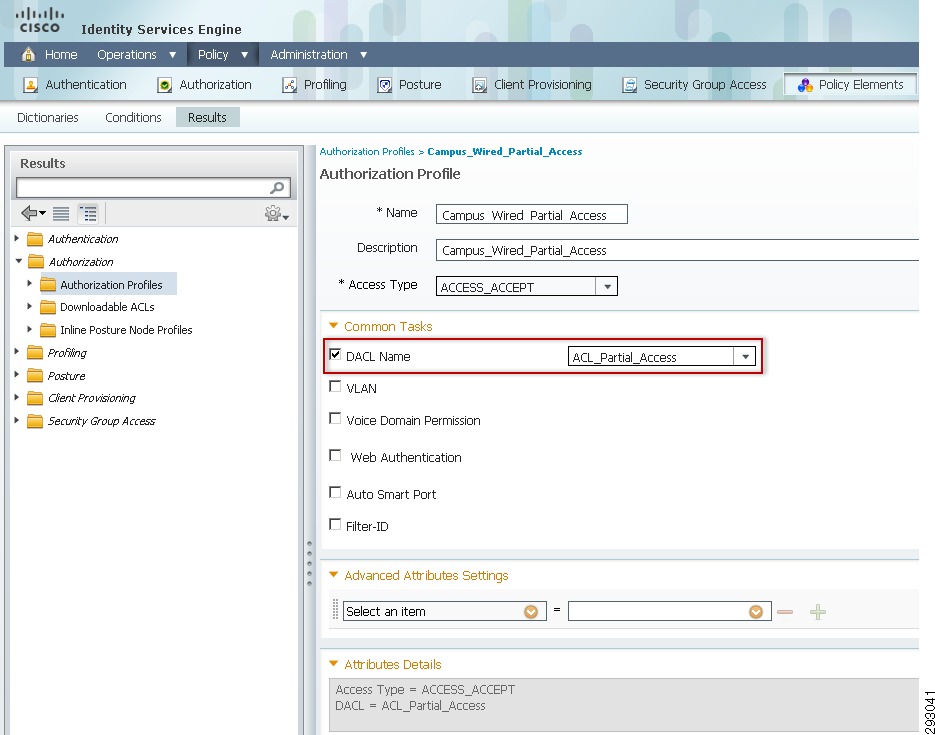Click the Home house icon
The height and width of the screenshot is (735, 935).
click(x=28, y=55)
